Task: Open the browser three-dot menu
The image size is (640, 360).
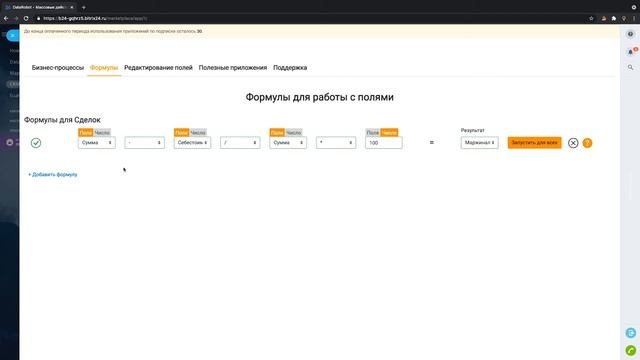Action: coord(634,18)
